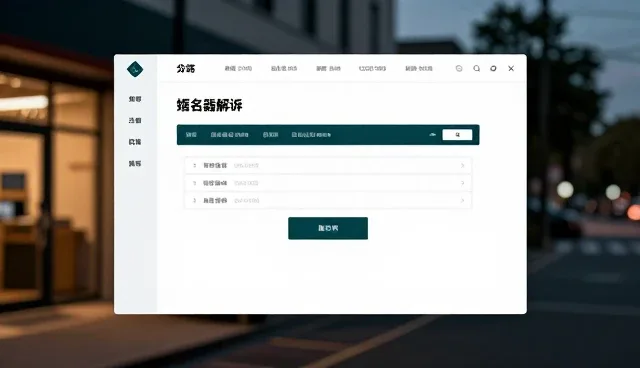Image resolution: width=640 pixels, height=368 pixels.
Task: Close the window with the X icon
Action: coord(511,69)
